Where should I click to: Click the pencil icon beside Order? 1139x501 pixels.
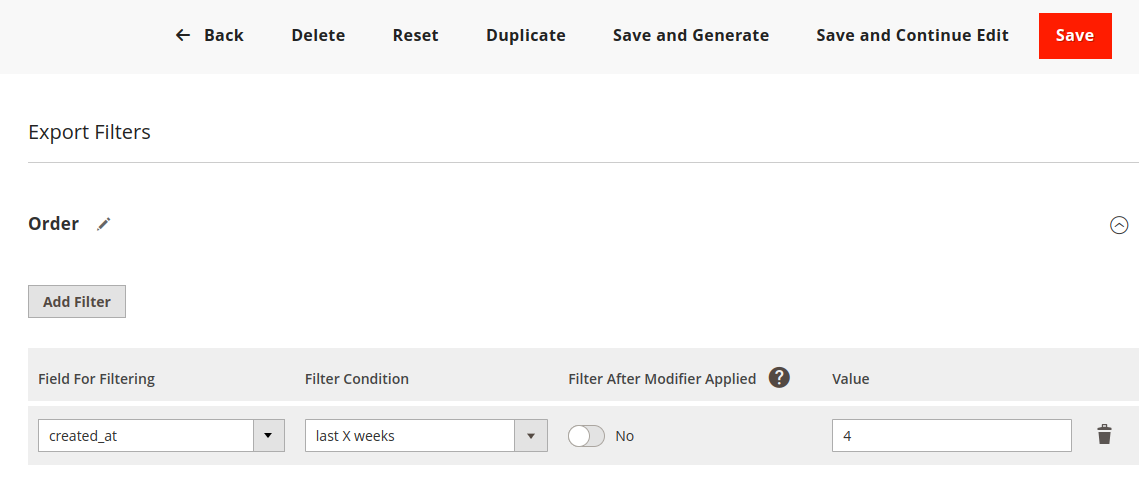tap(104, 224)
